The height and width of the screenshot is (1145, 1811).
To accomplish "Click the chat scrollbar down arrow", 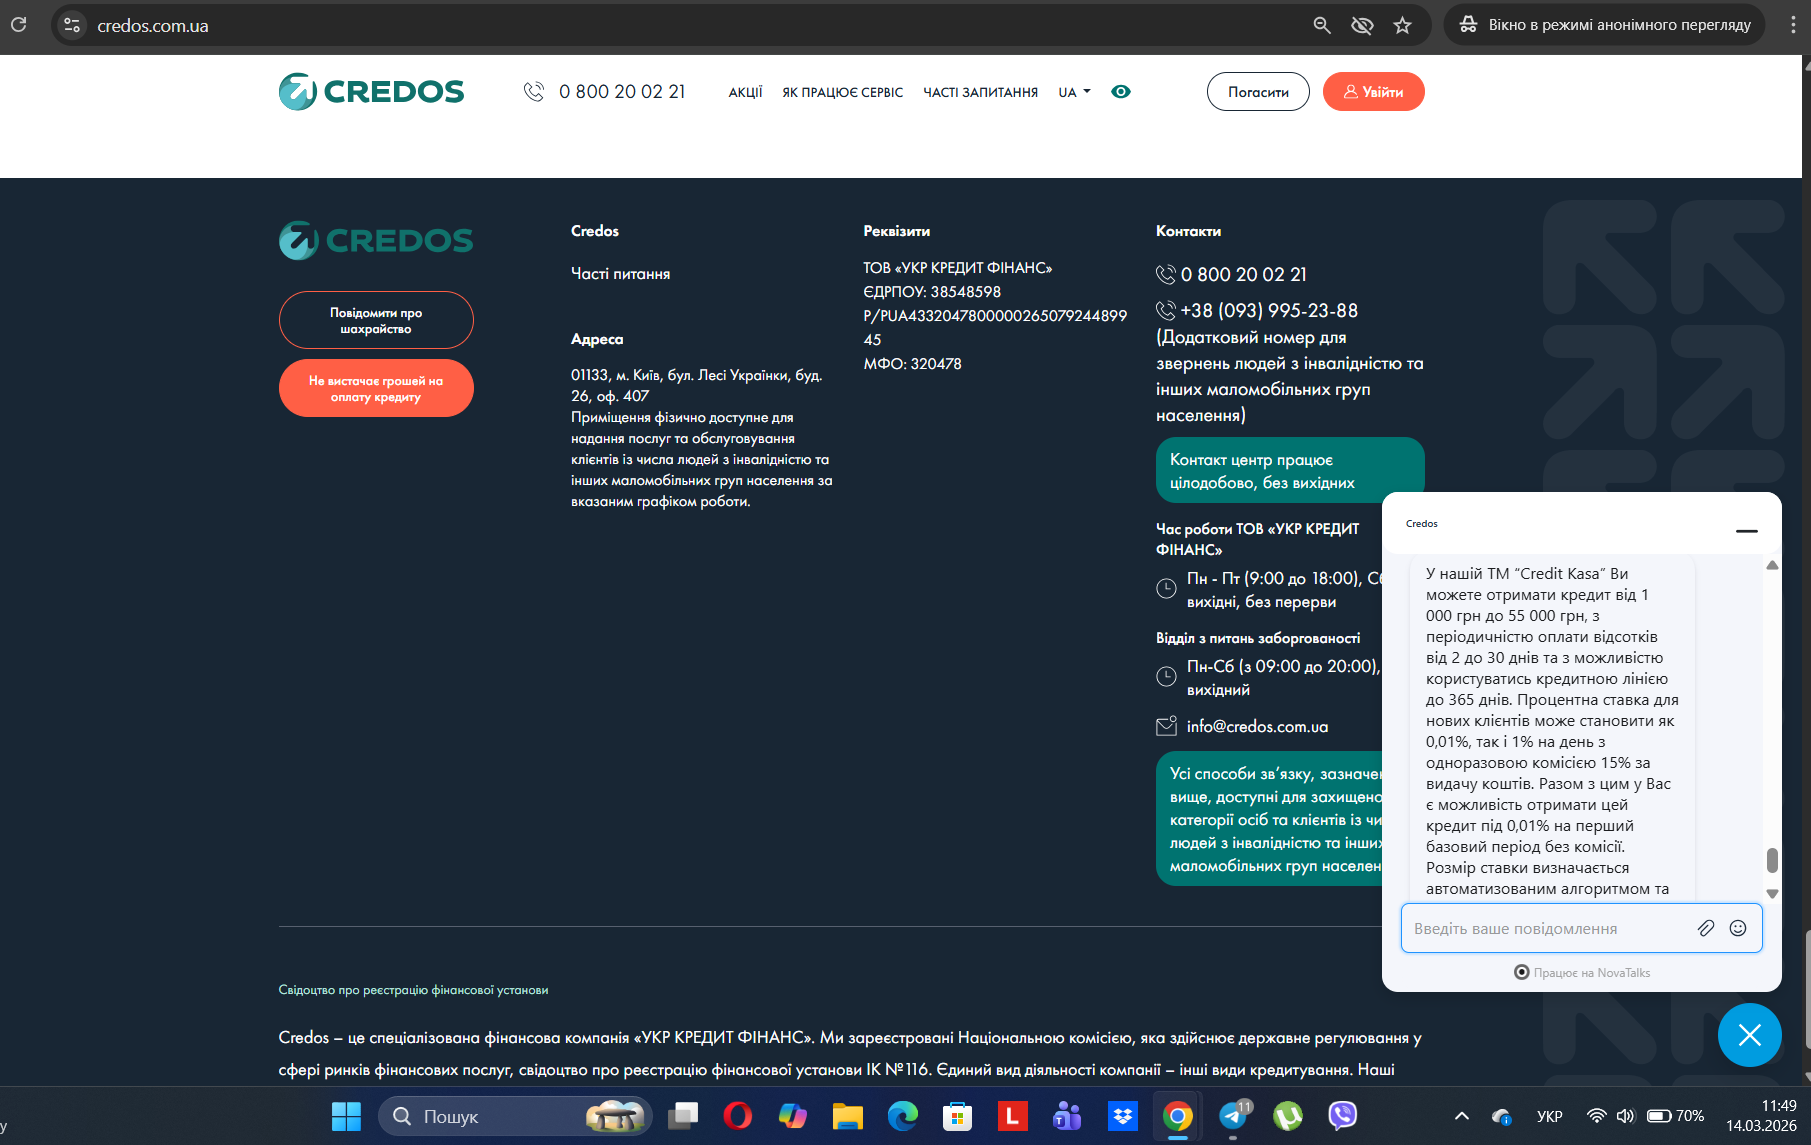I will pyautogui.click(x=1772, y=894).
